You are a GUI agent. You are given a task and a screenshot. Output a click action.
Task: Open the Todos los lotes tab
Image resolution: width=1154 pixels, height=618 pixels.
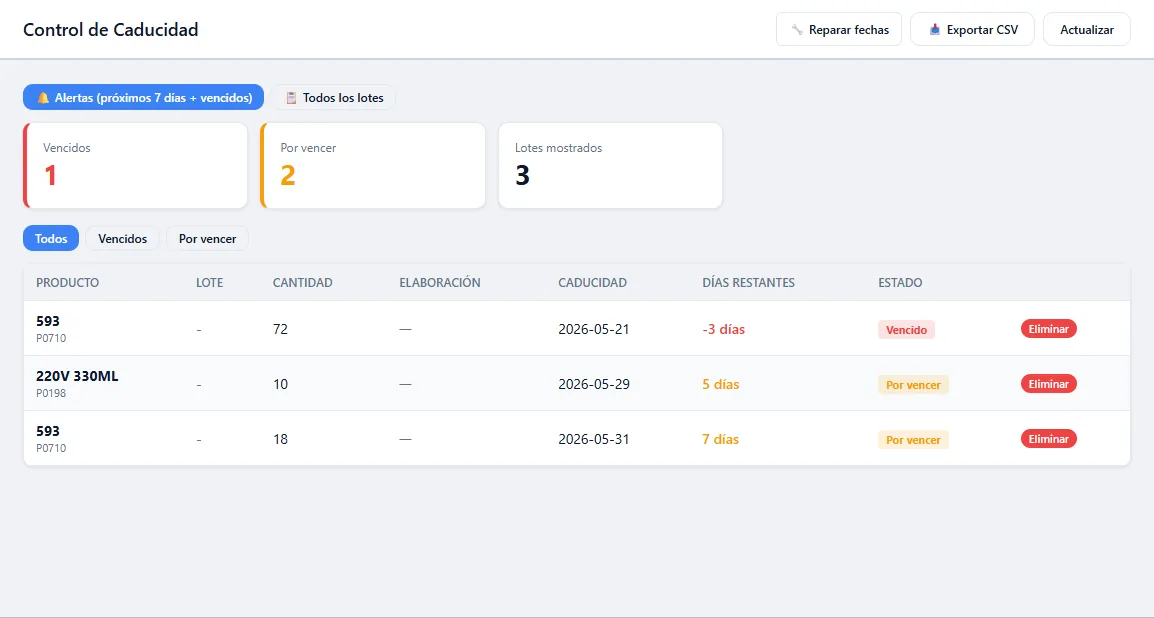333,97
